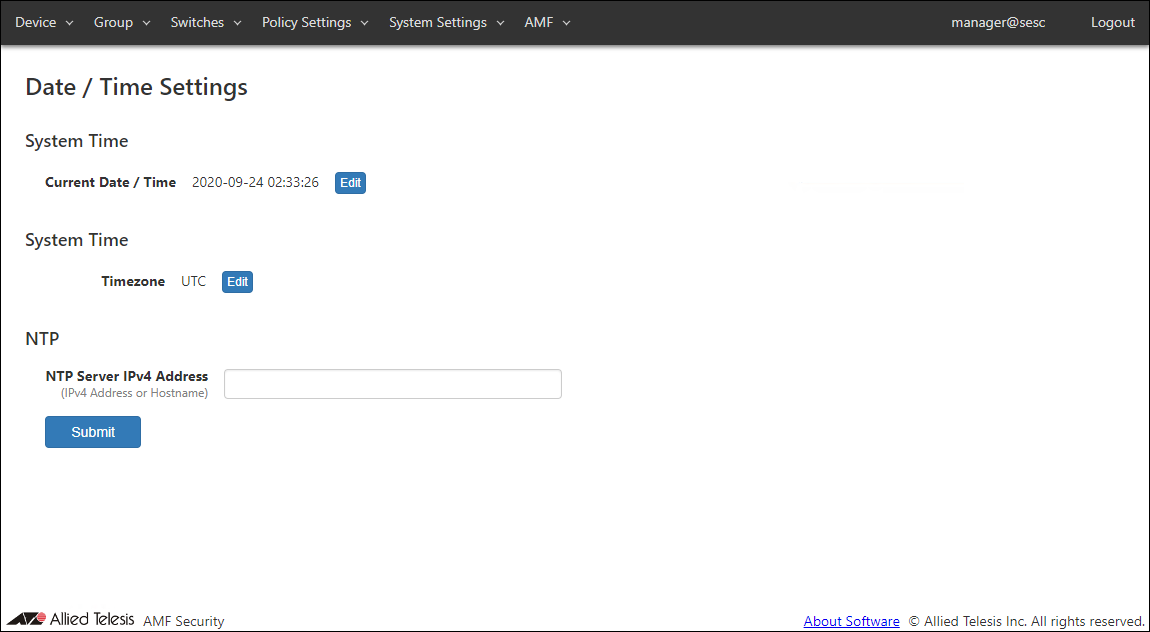Expand the Policy Settings menu
This screenshot has width=1150, height=632.
315,22
